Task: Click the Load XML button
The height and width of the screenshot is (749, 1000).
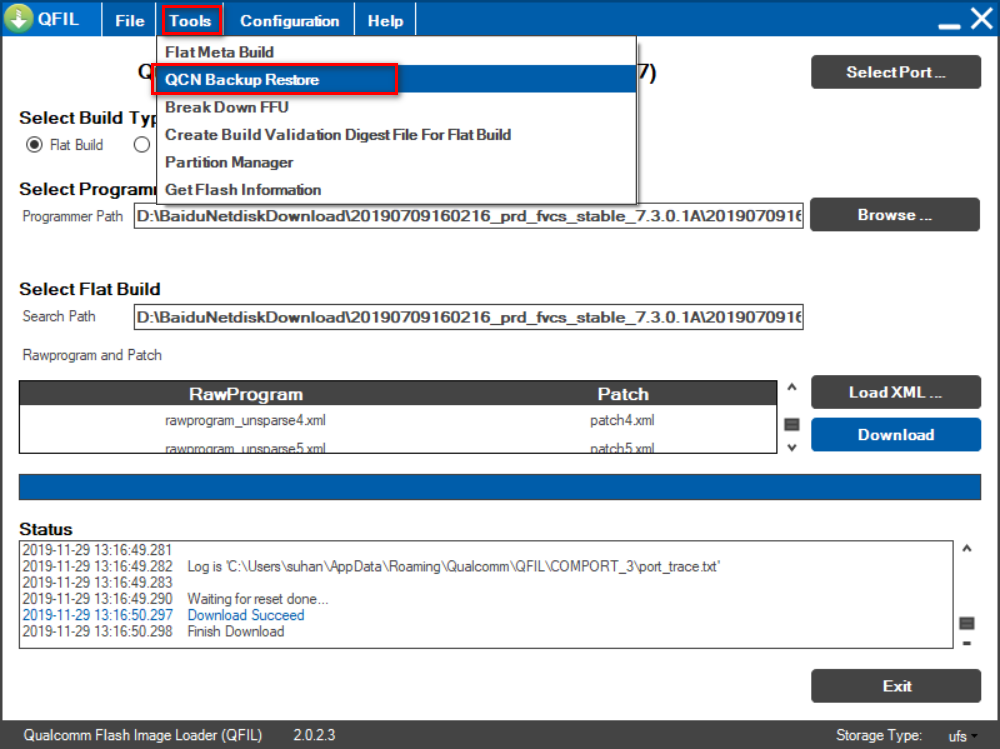Action: pyautogui.click(x=895, y=392)
